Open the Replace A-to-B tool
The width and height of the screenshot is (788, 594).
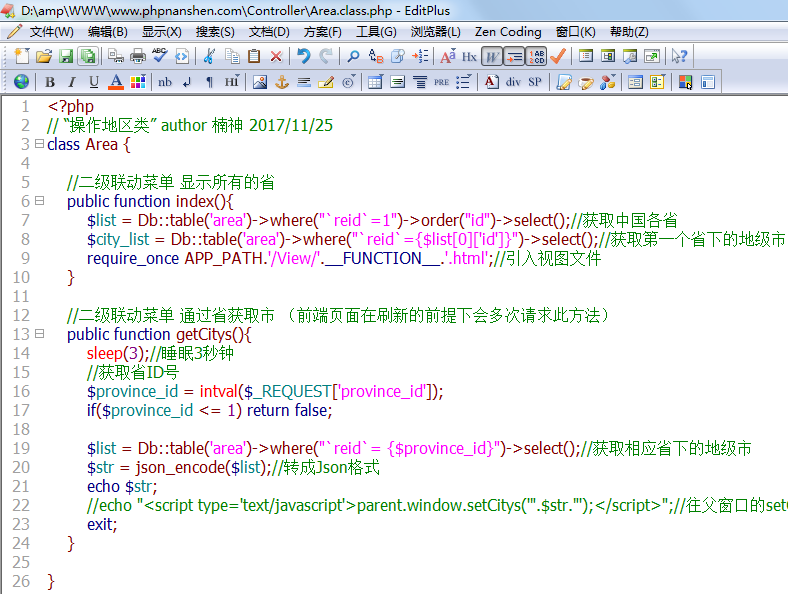375,56
